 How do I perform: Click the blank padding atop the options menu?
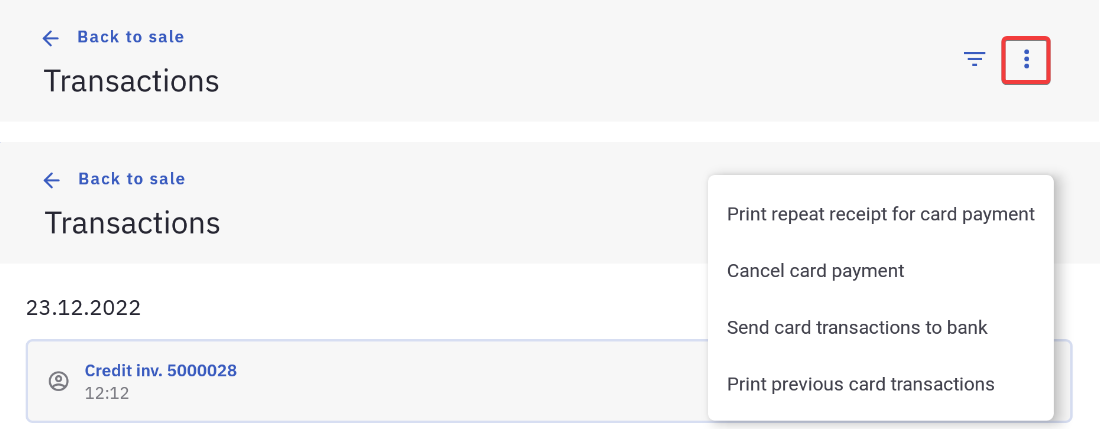click(x=880, y=184)
